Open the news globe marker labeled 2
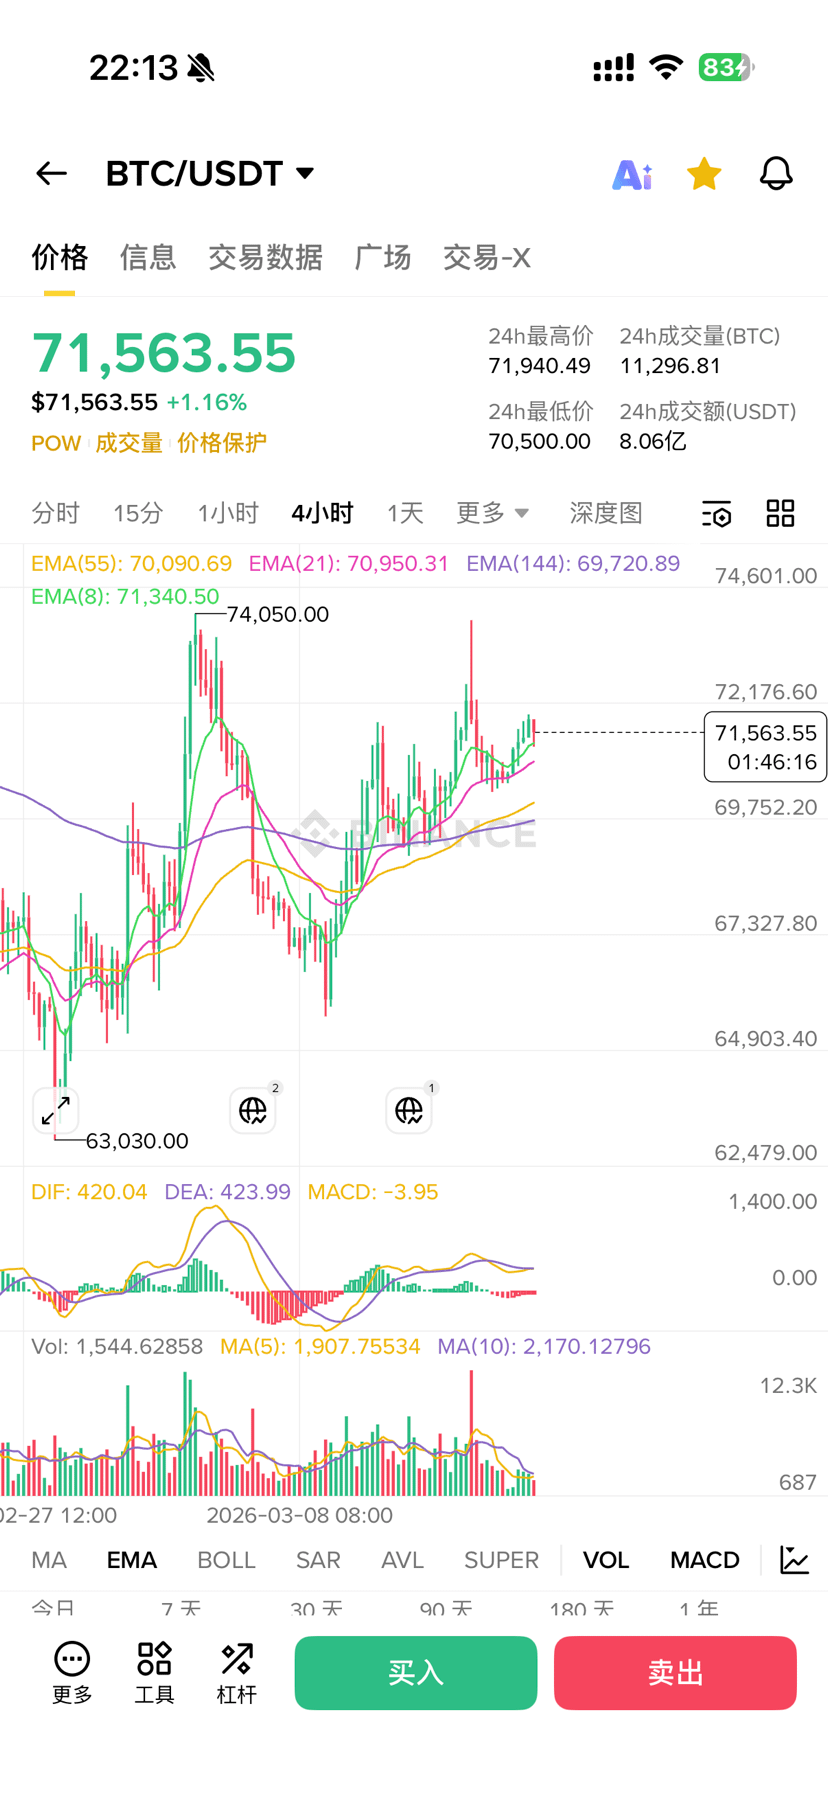Viewport: 828px width, 1801px height. 253,1110
